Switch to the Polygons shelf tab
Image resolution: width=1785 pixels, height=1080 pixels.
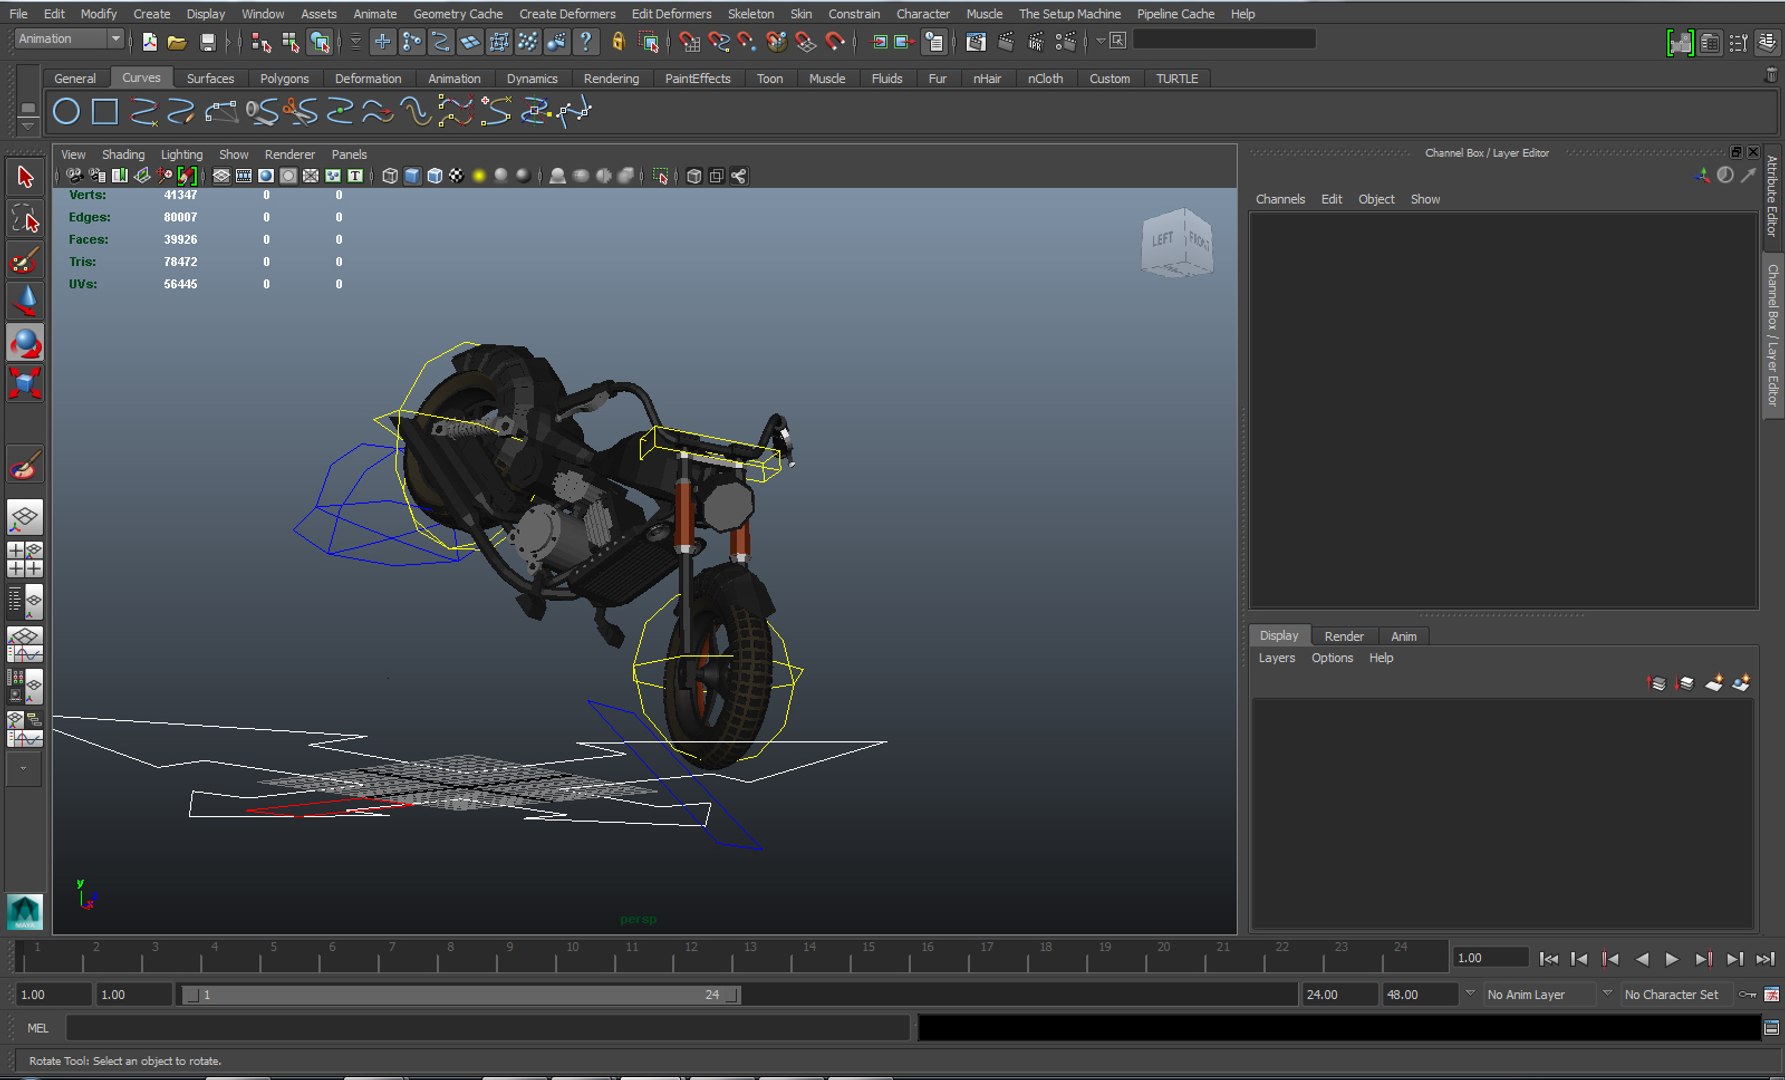click(284, 78)
